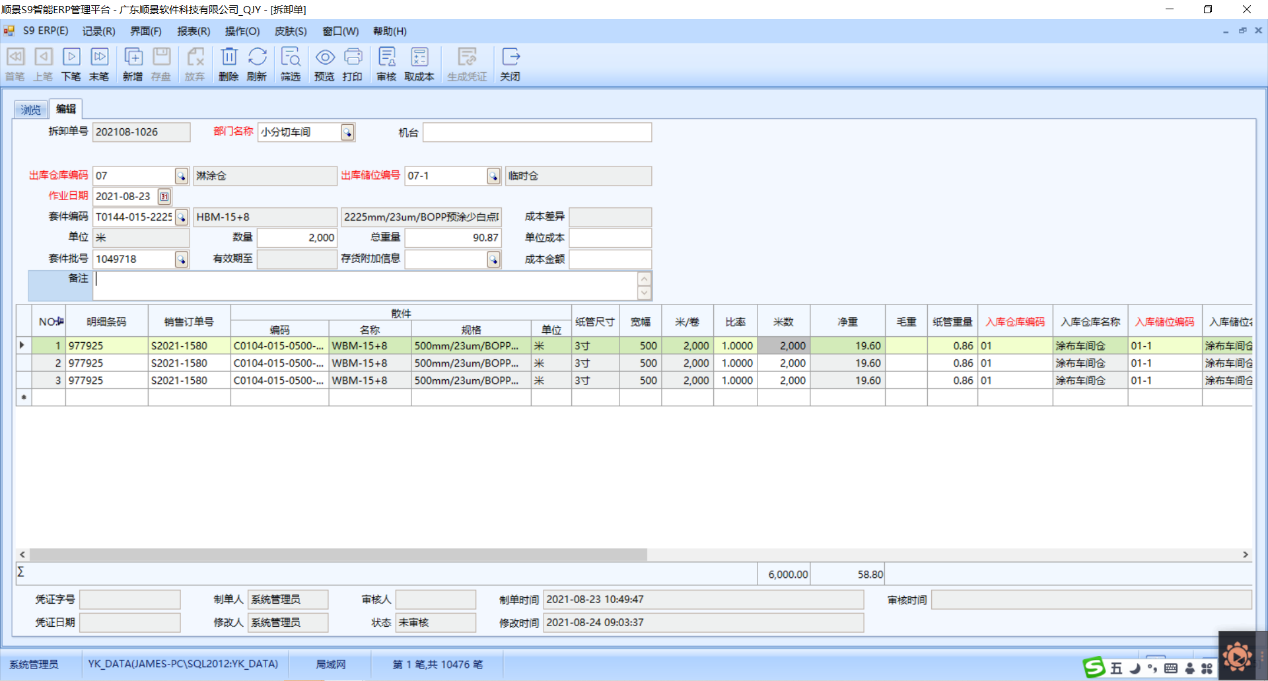Open the 出库储位编号 dropdown list
This screenshot has width=1268, height=681.
pos(493,176)
